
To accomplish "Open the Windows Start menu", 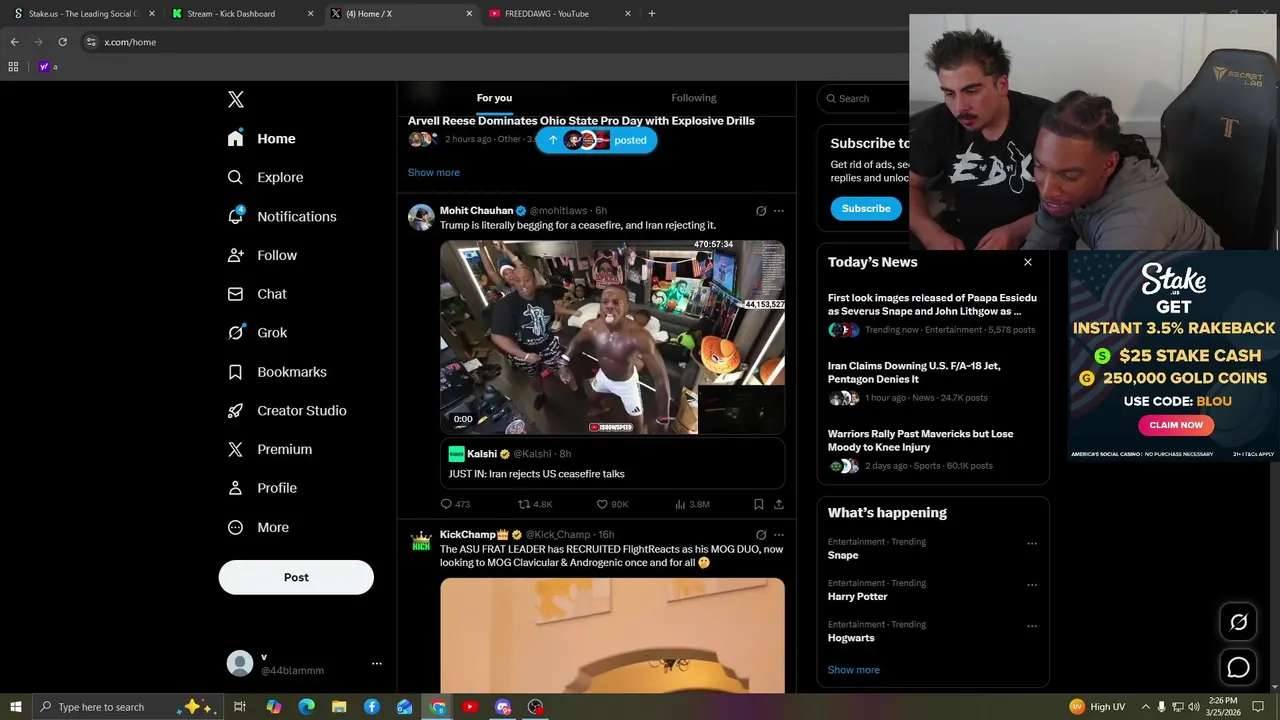I will (16, 707).
